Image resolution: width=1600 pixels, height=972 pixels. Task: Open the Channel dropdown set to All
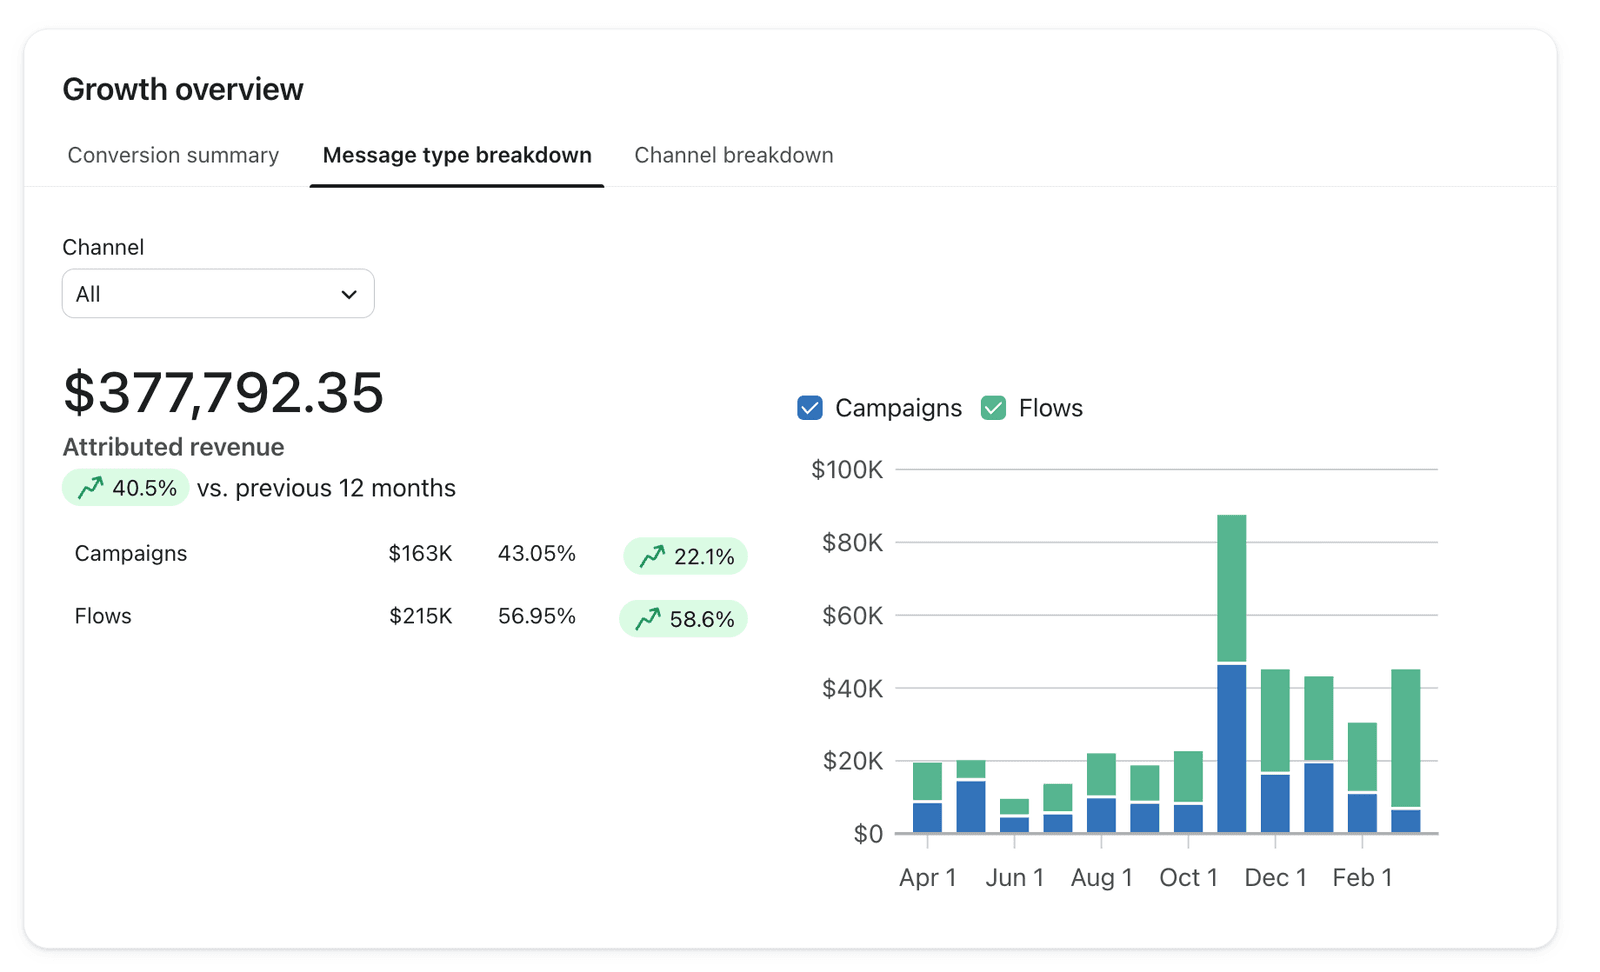[x=218, y=294]
